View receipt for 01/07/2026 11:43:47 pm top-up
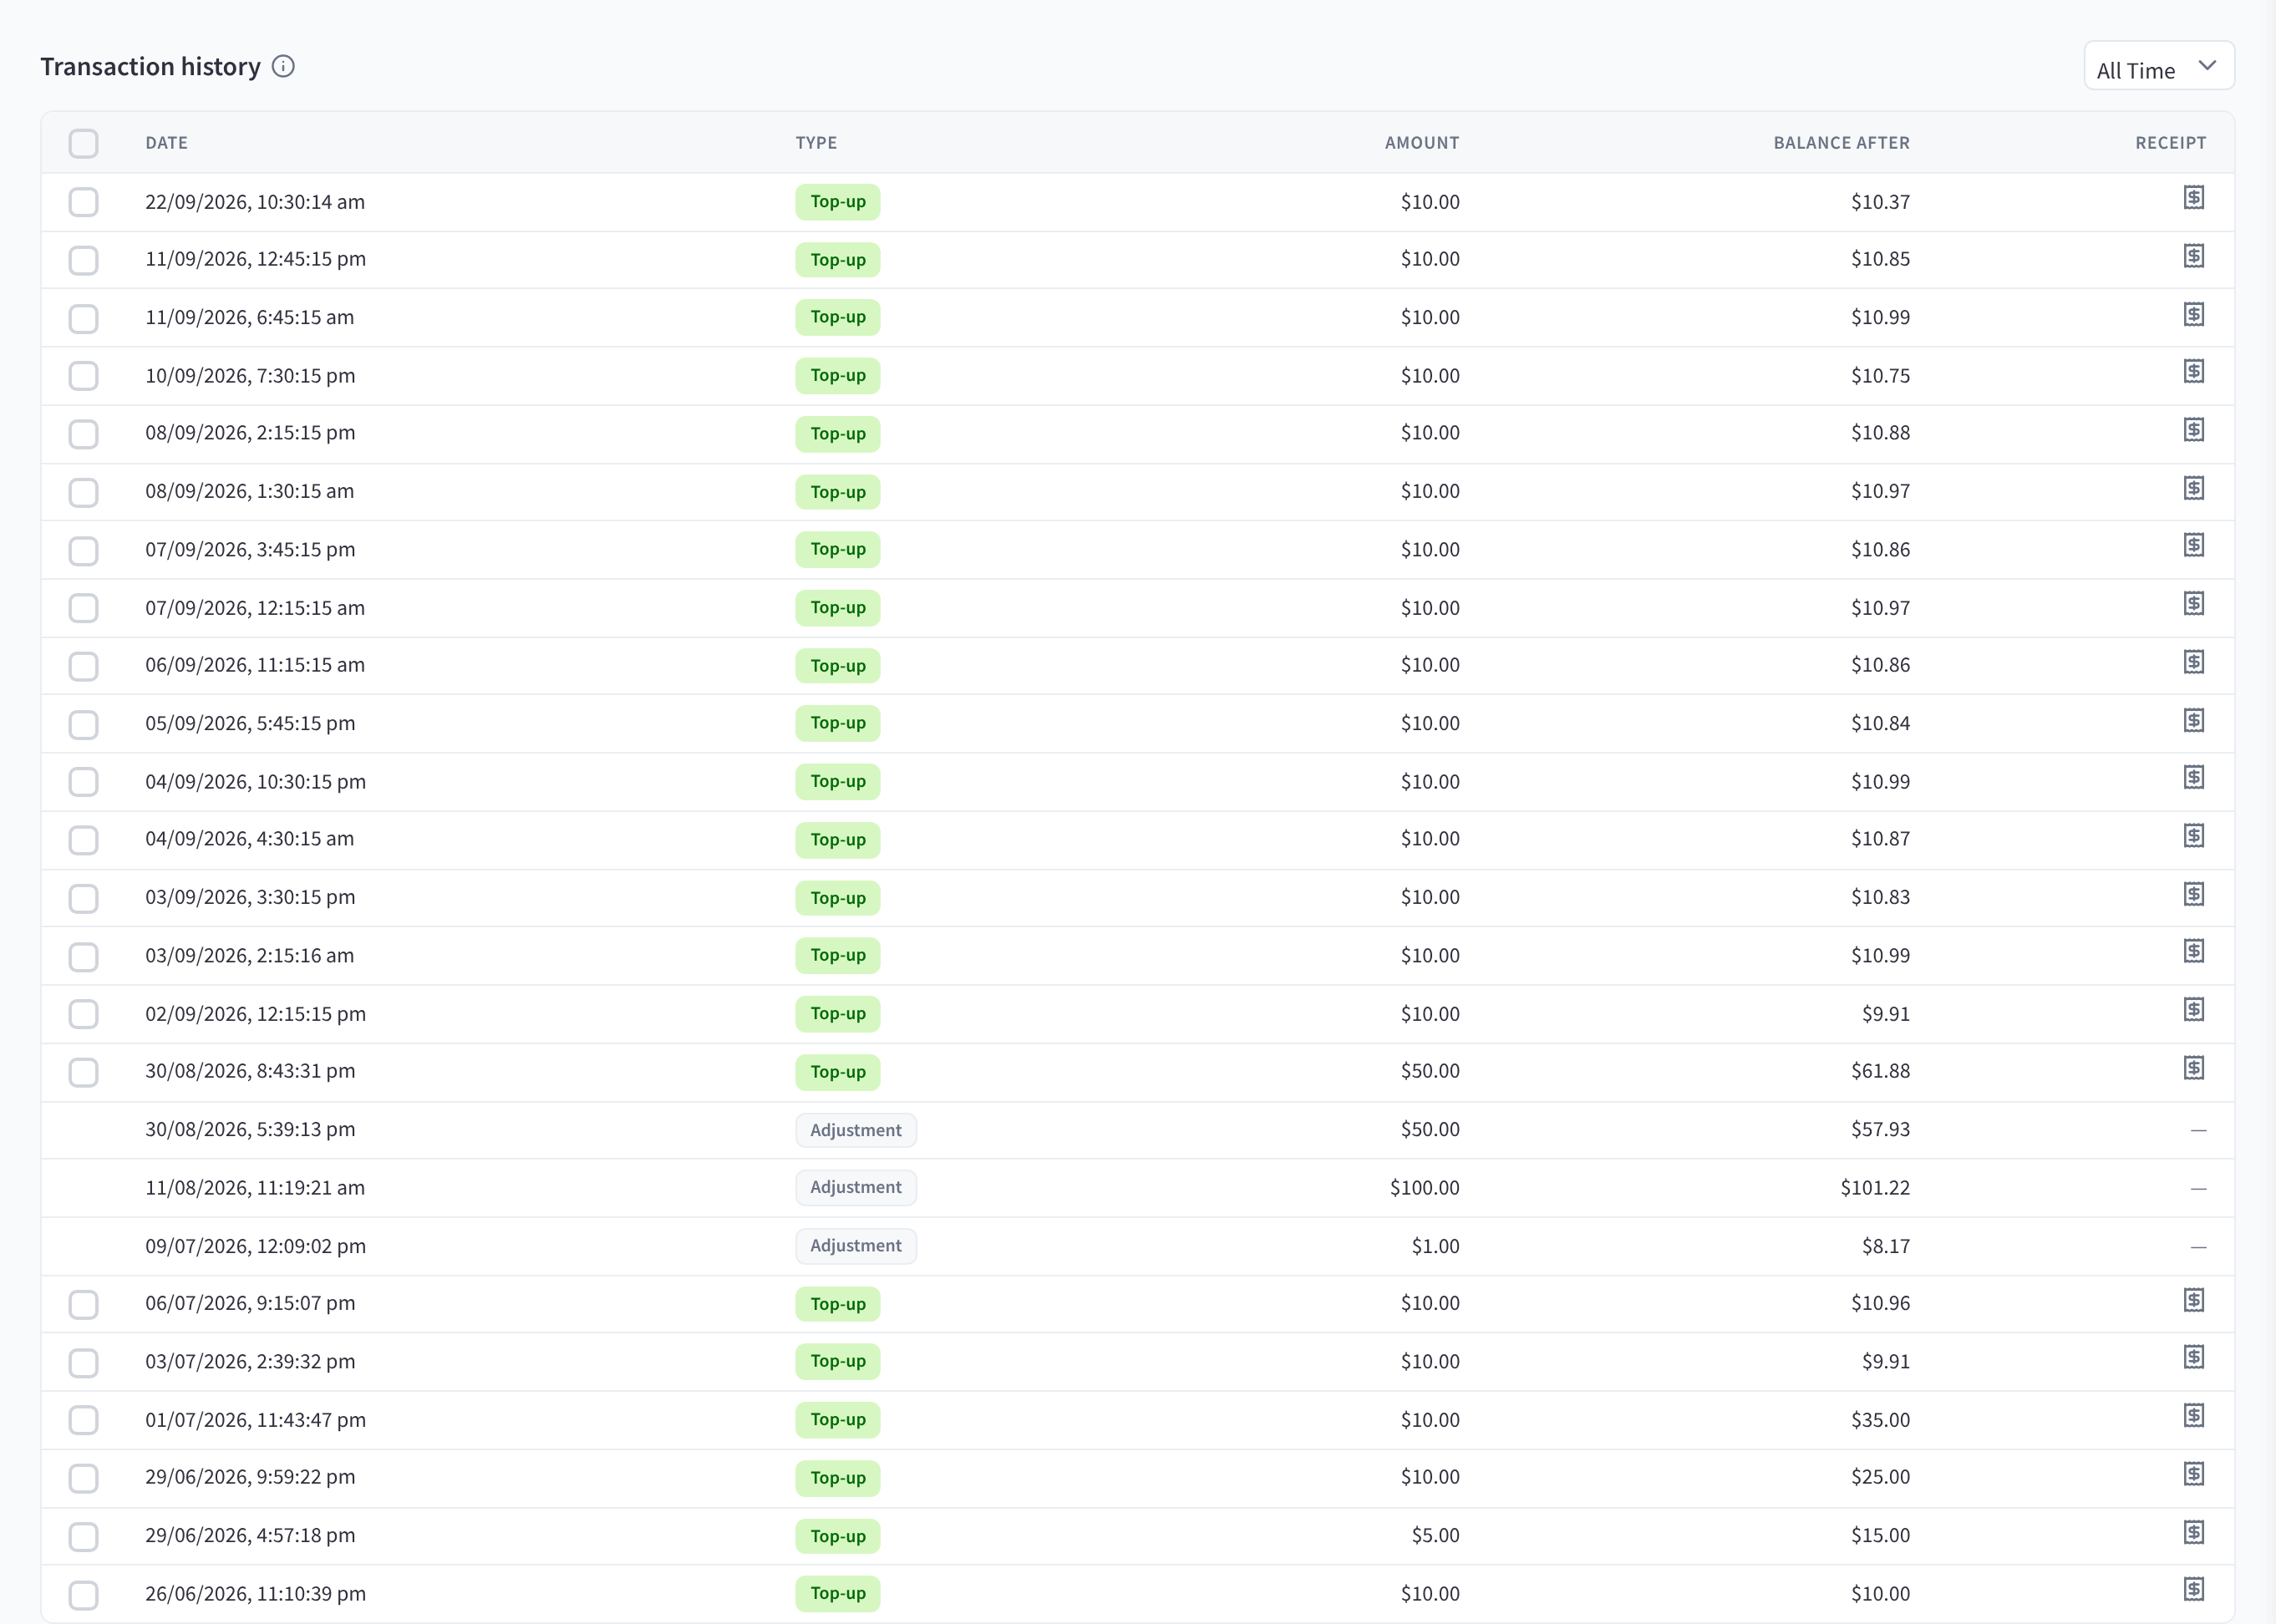 [2193, 1416]
